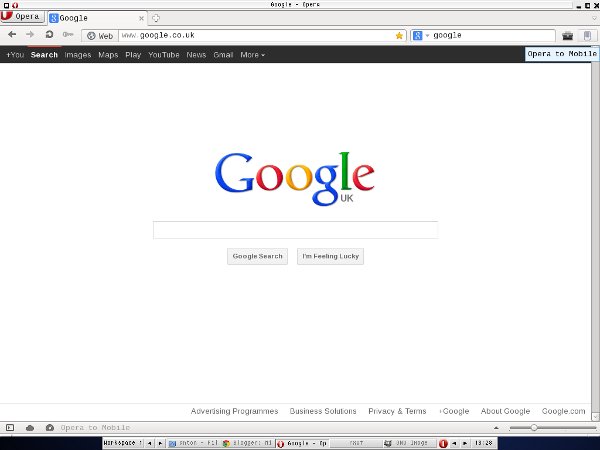Open a new tab with plus icon
The image size is (600, 450).
pos(156,18)
